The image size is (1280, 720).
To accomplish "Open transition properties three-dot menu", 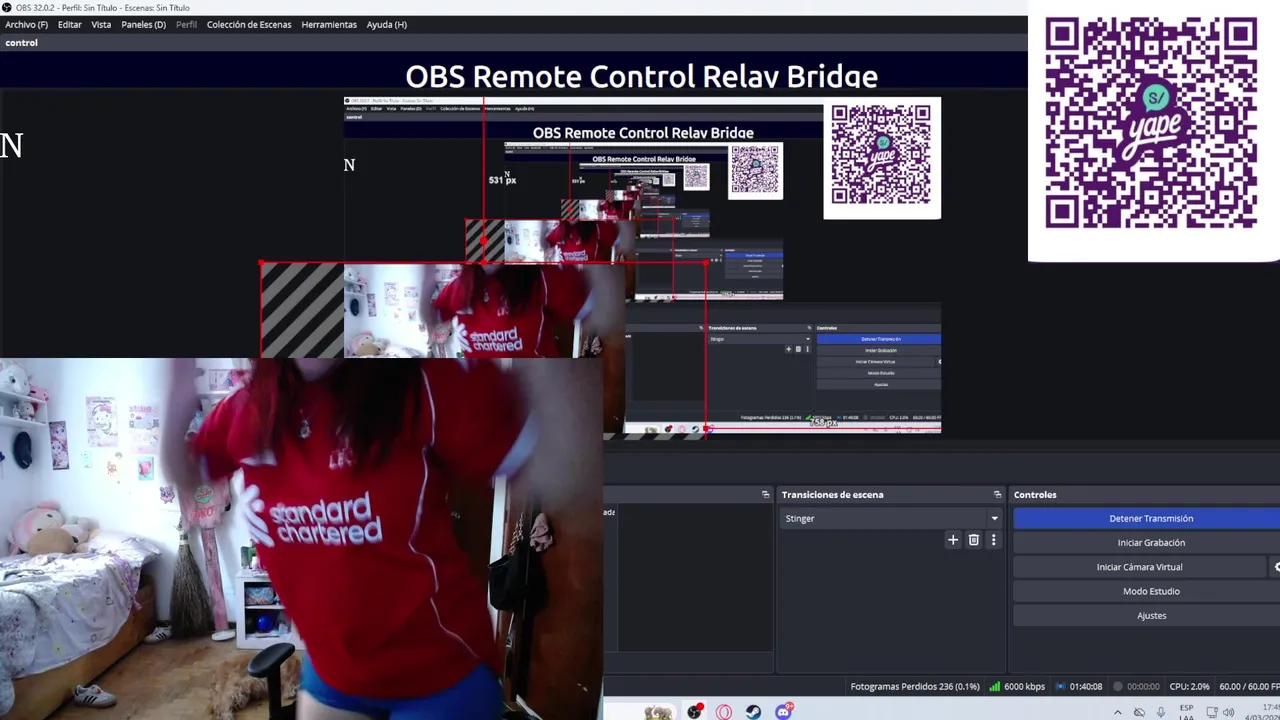I will tap(993, 540).
